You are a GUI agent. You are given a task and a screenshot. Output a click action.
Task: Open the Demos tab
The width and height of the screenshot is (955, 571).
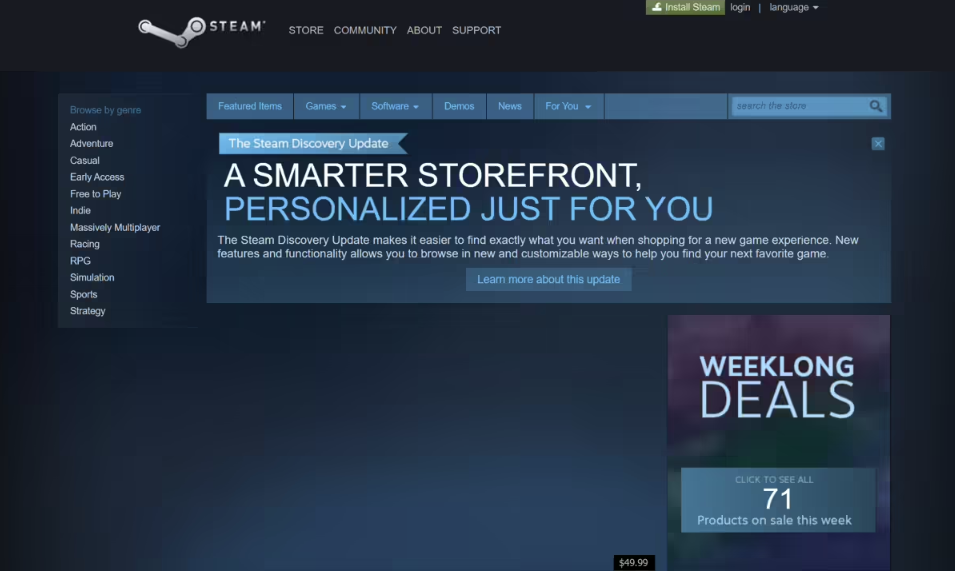(x=459, y=107)
